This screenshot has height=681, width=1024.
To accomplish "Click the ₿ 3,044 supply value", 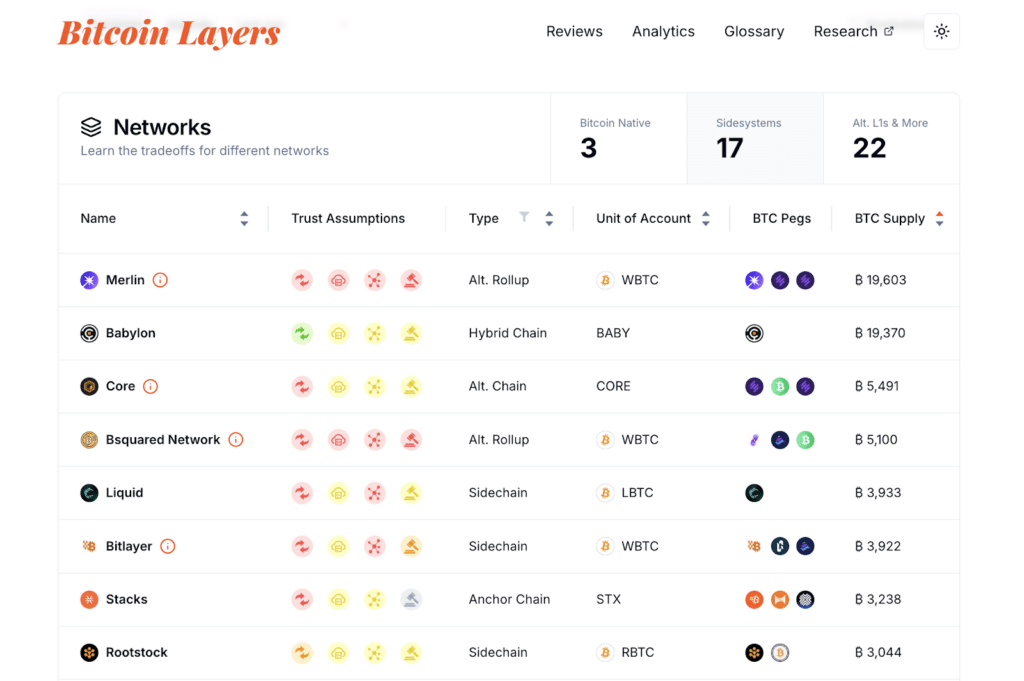I will 878,652.
